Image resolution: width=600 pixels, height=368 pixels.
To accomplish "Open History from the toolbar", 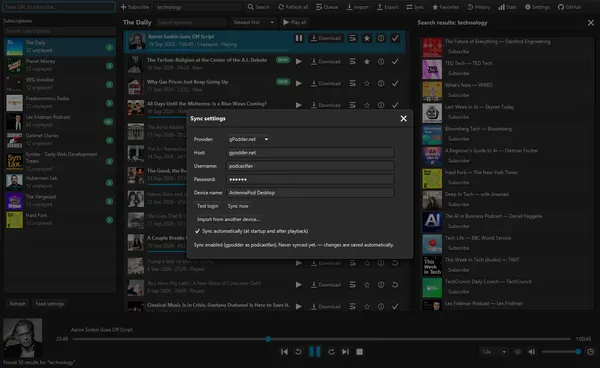I will 479,7.
